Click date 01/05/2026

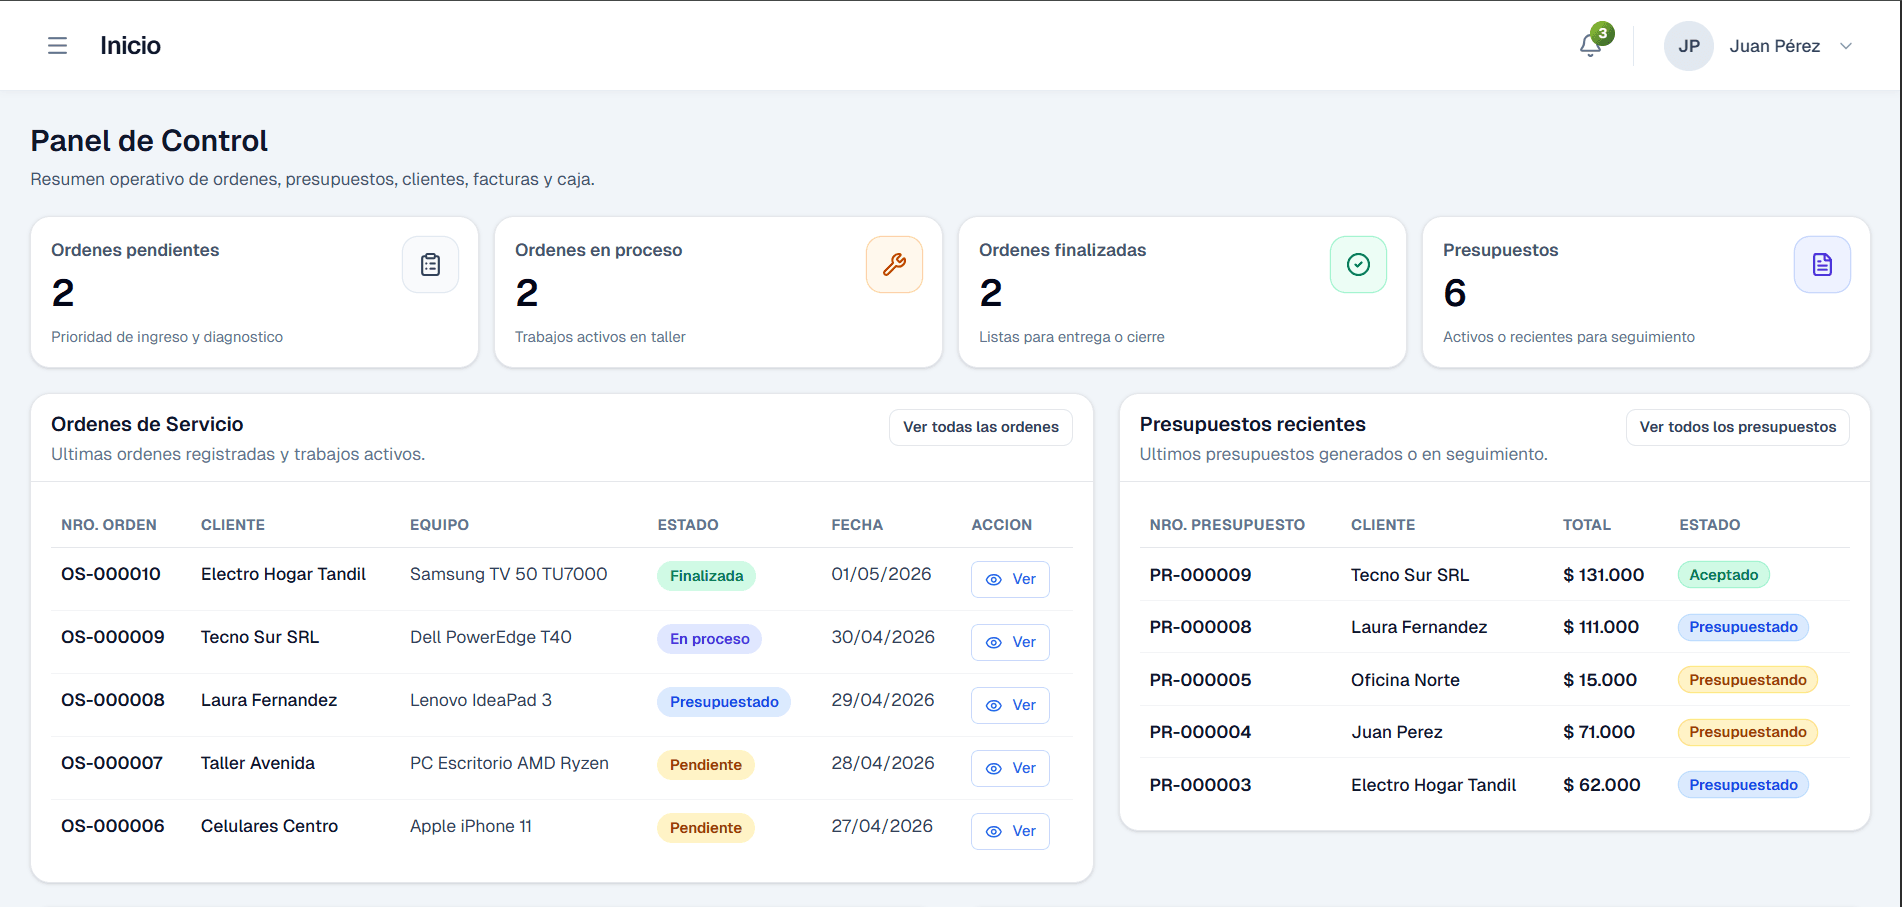click(881, 574)
